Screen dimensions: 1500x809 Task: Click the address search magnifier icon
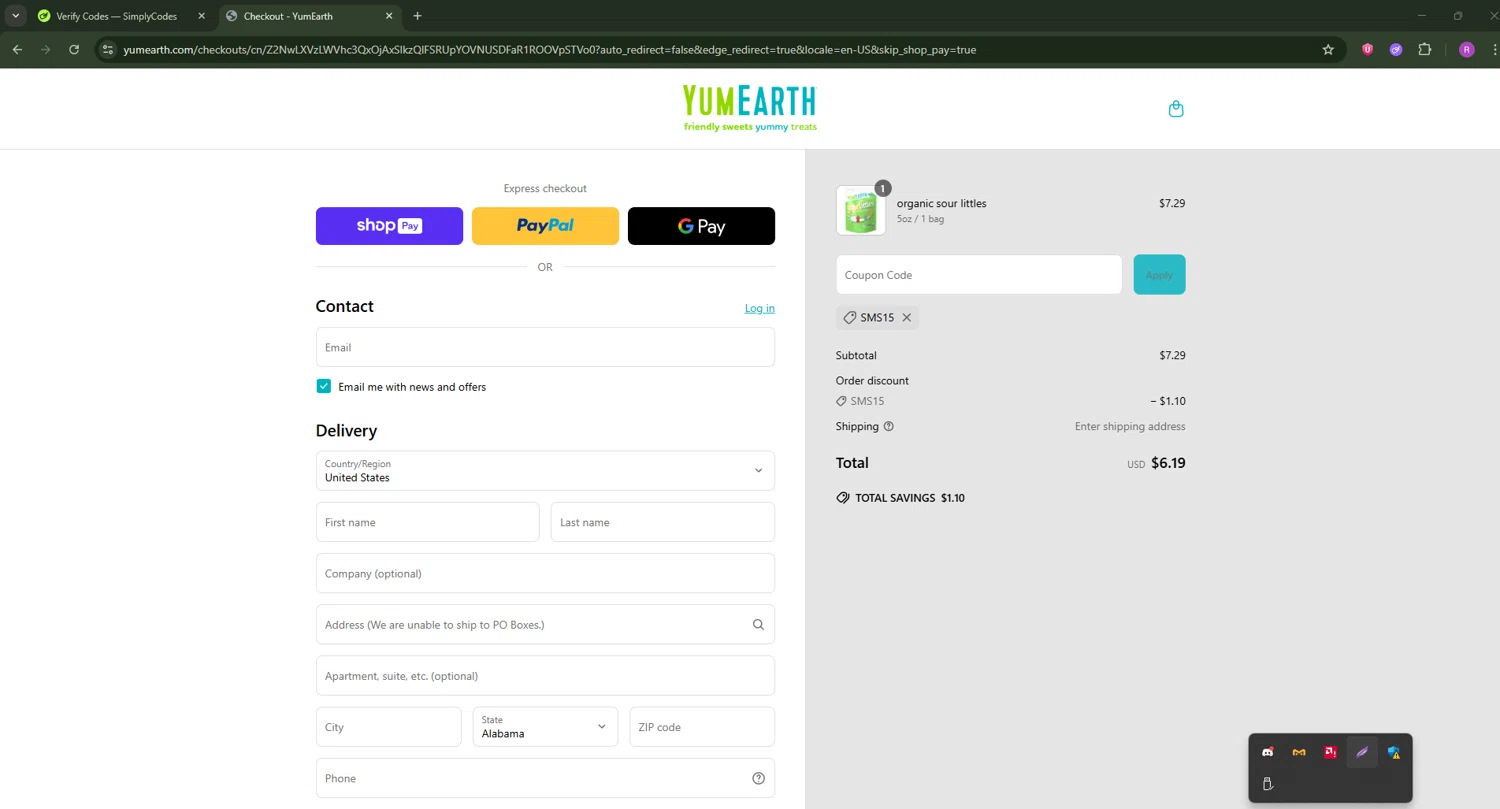point(758,625)
